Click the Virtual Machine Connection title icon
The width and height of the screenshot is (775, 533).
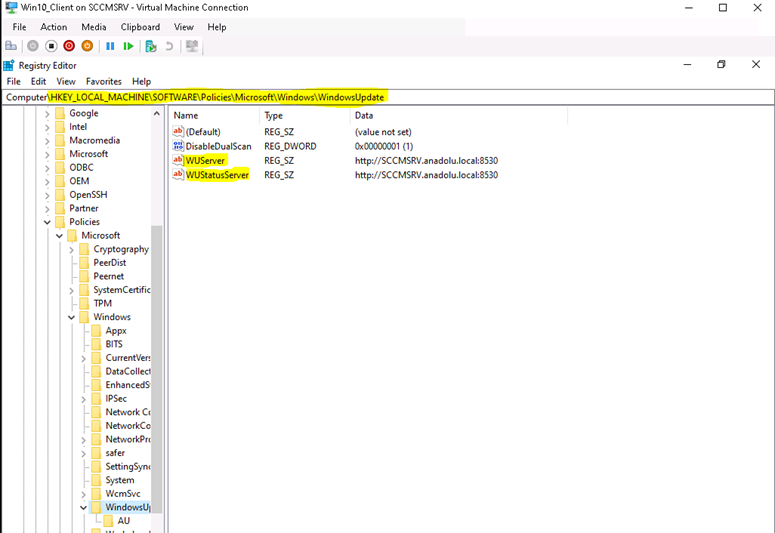pos(10,7)
